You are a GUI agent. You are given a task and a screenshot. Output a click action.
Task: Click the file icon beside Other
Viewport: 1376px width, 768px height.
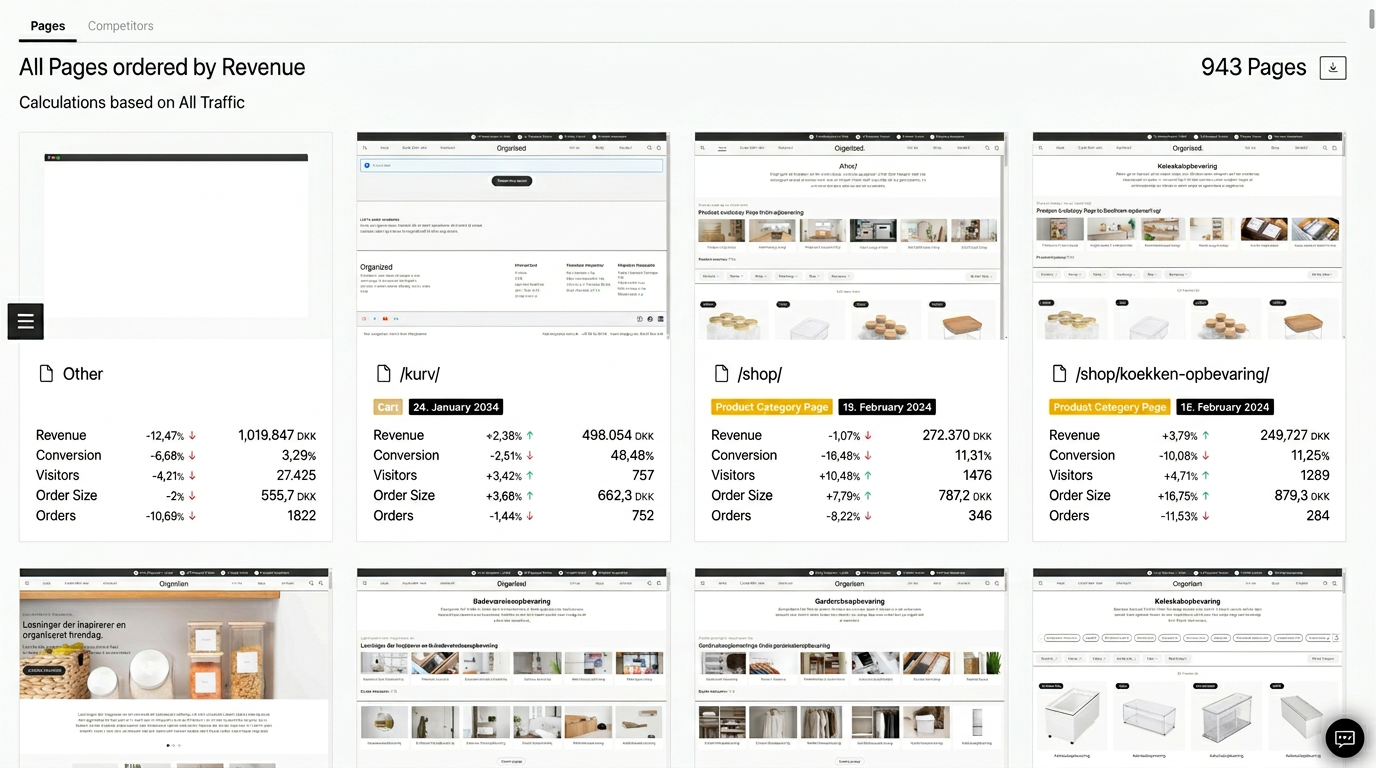tap(46, 374)
